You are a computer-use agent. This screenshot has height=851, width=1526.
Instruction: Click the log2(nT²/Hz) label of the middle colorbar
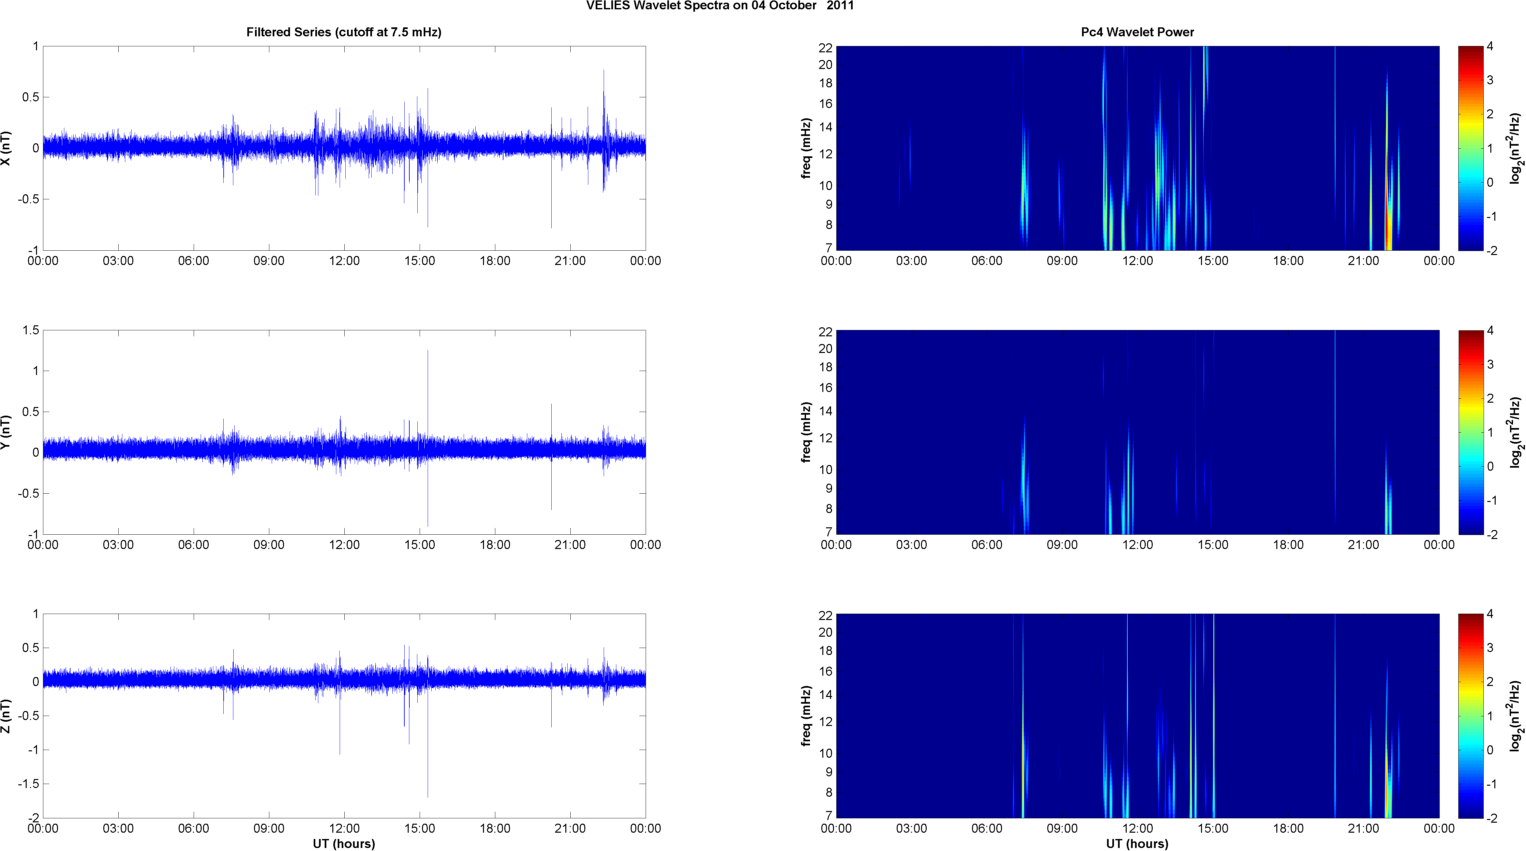[x=1516, y=432]
